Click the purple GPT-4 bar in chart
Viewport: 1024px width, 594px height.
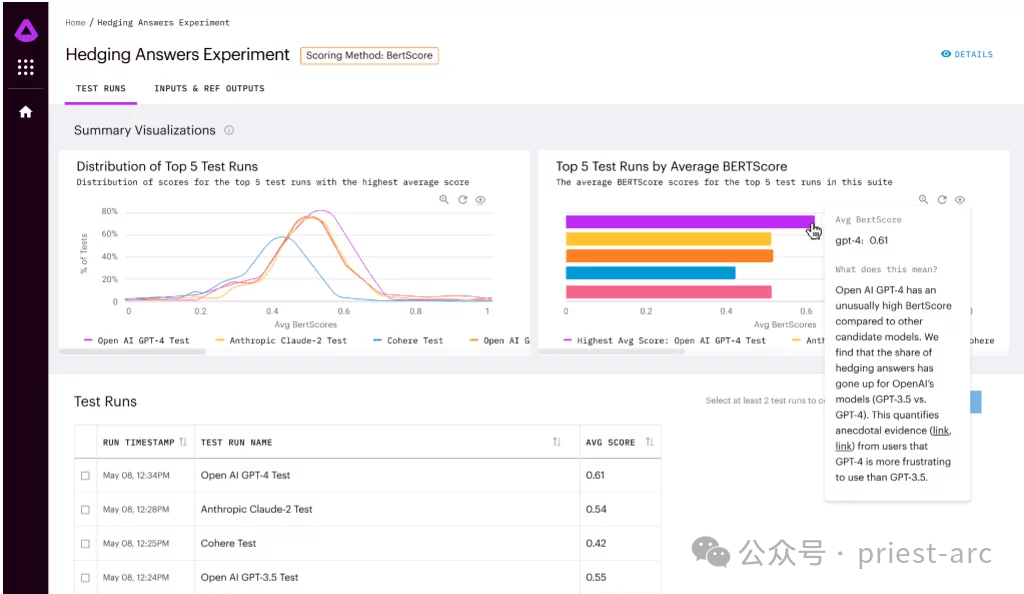point(690,222)
